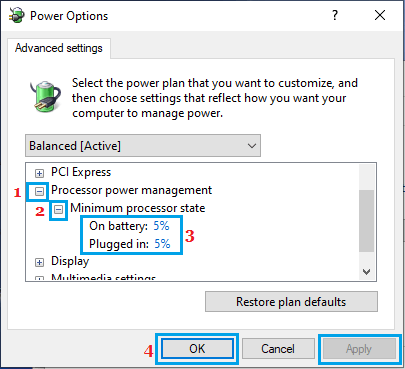Confirm settings with the OK button

pyautogui.click(x=197, y=349)
